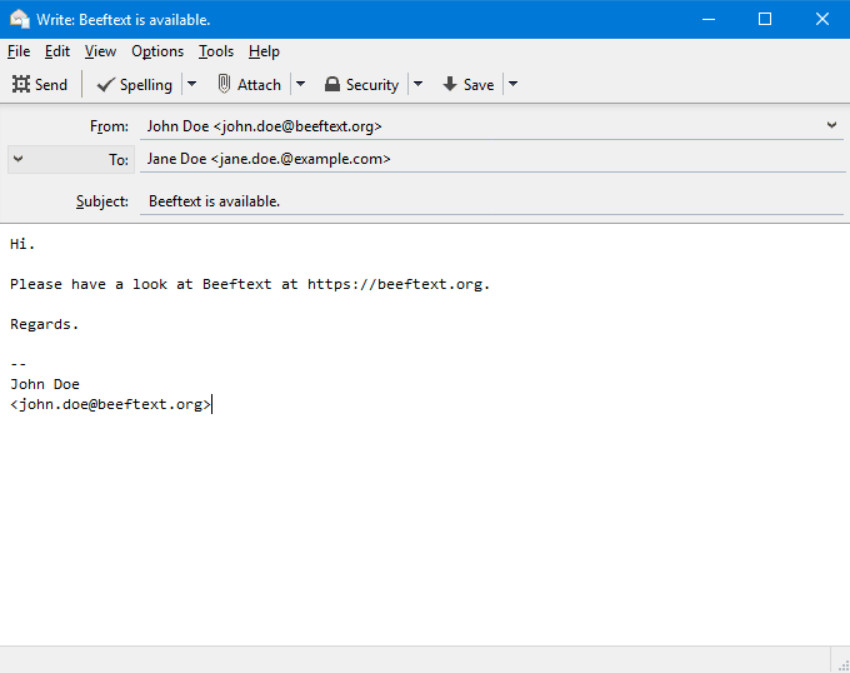
Task: Close the compose window
Action: (x=822, y=20)
